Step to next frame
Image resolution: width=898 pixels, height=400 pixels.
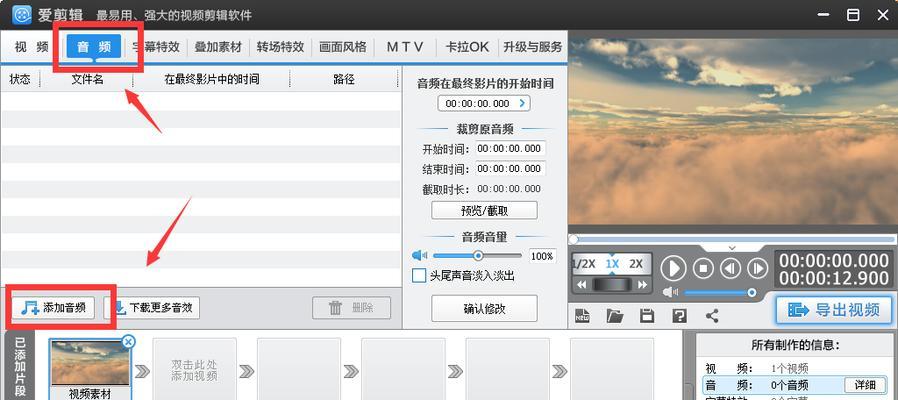(x=758, y=268)
